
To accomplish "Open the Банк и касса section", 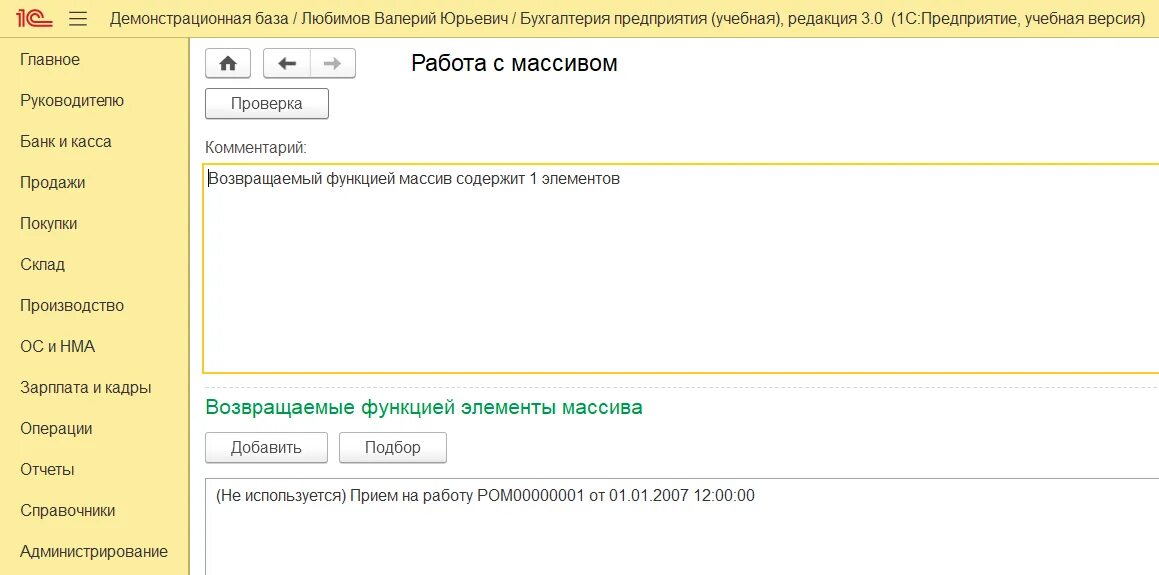I will (66, 141).
